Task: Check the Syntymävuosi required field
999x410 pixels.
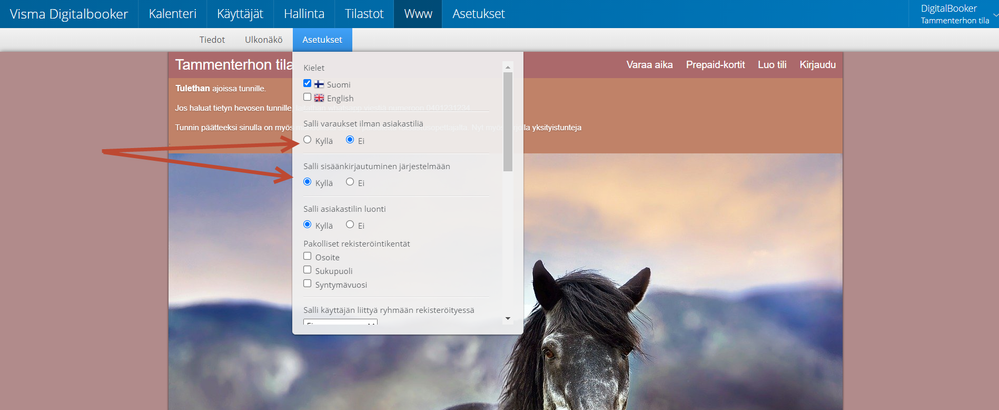Action: [308, 284]
